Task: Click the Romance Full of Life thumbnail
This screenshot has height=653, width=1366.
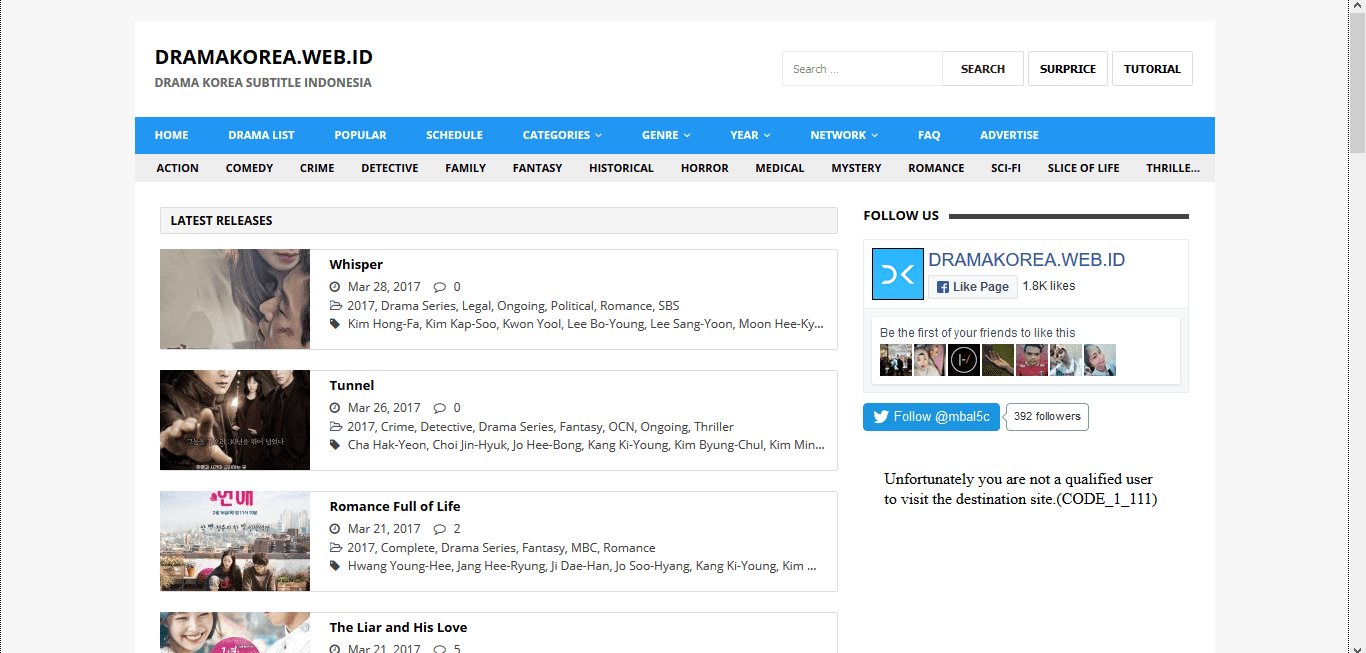Action: tap(235, 541)
